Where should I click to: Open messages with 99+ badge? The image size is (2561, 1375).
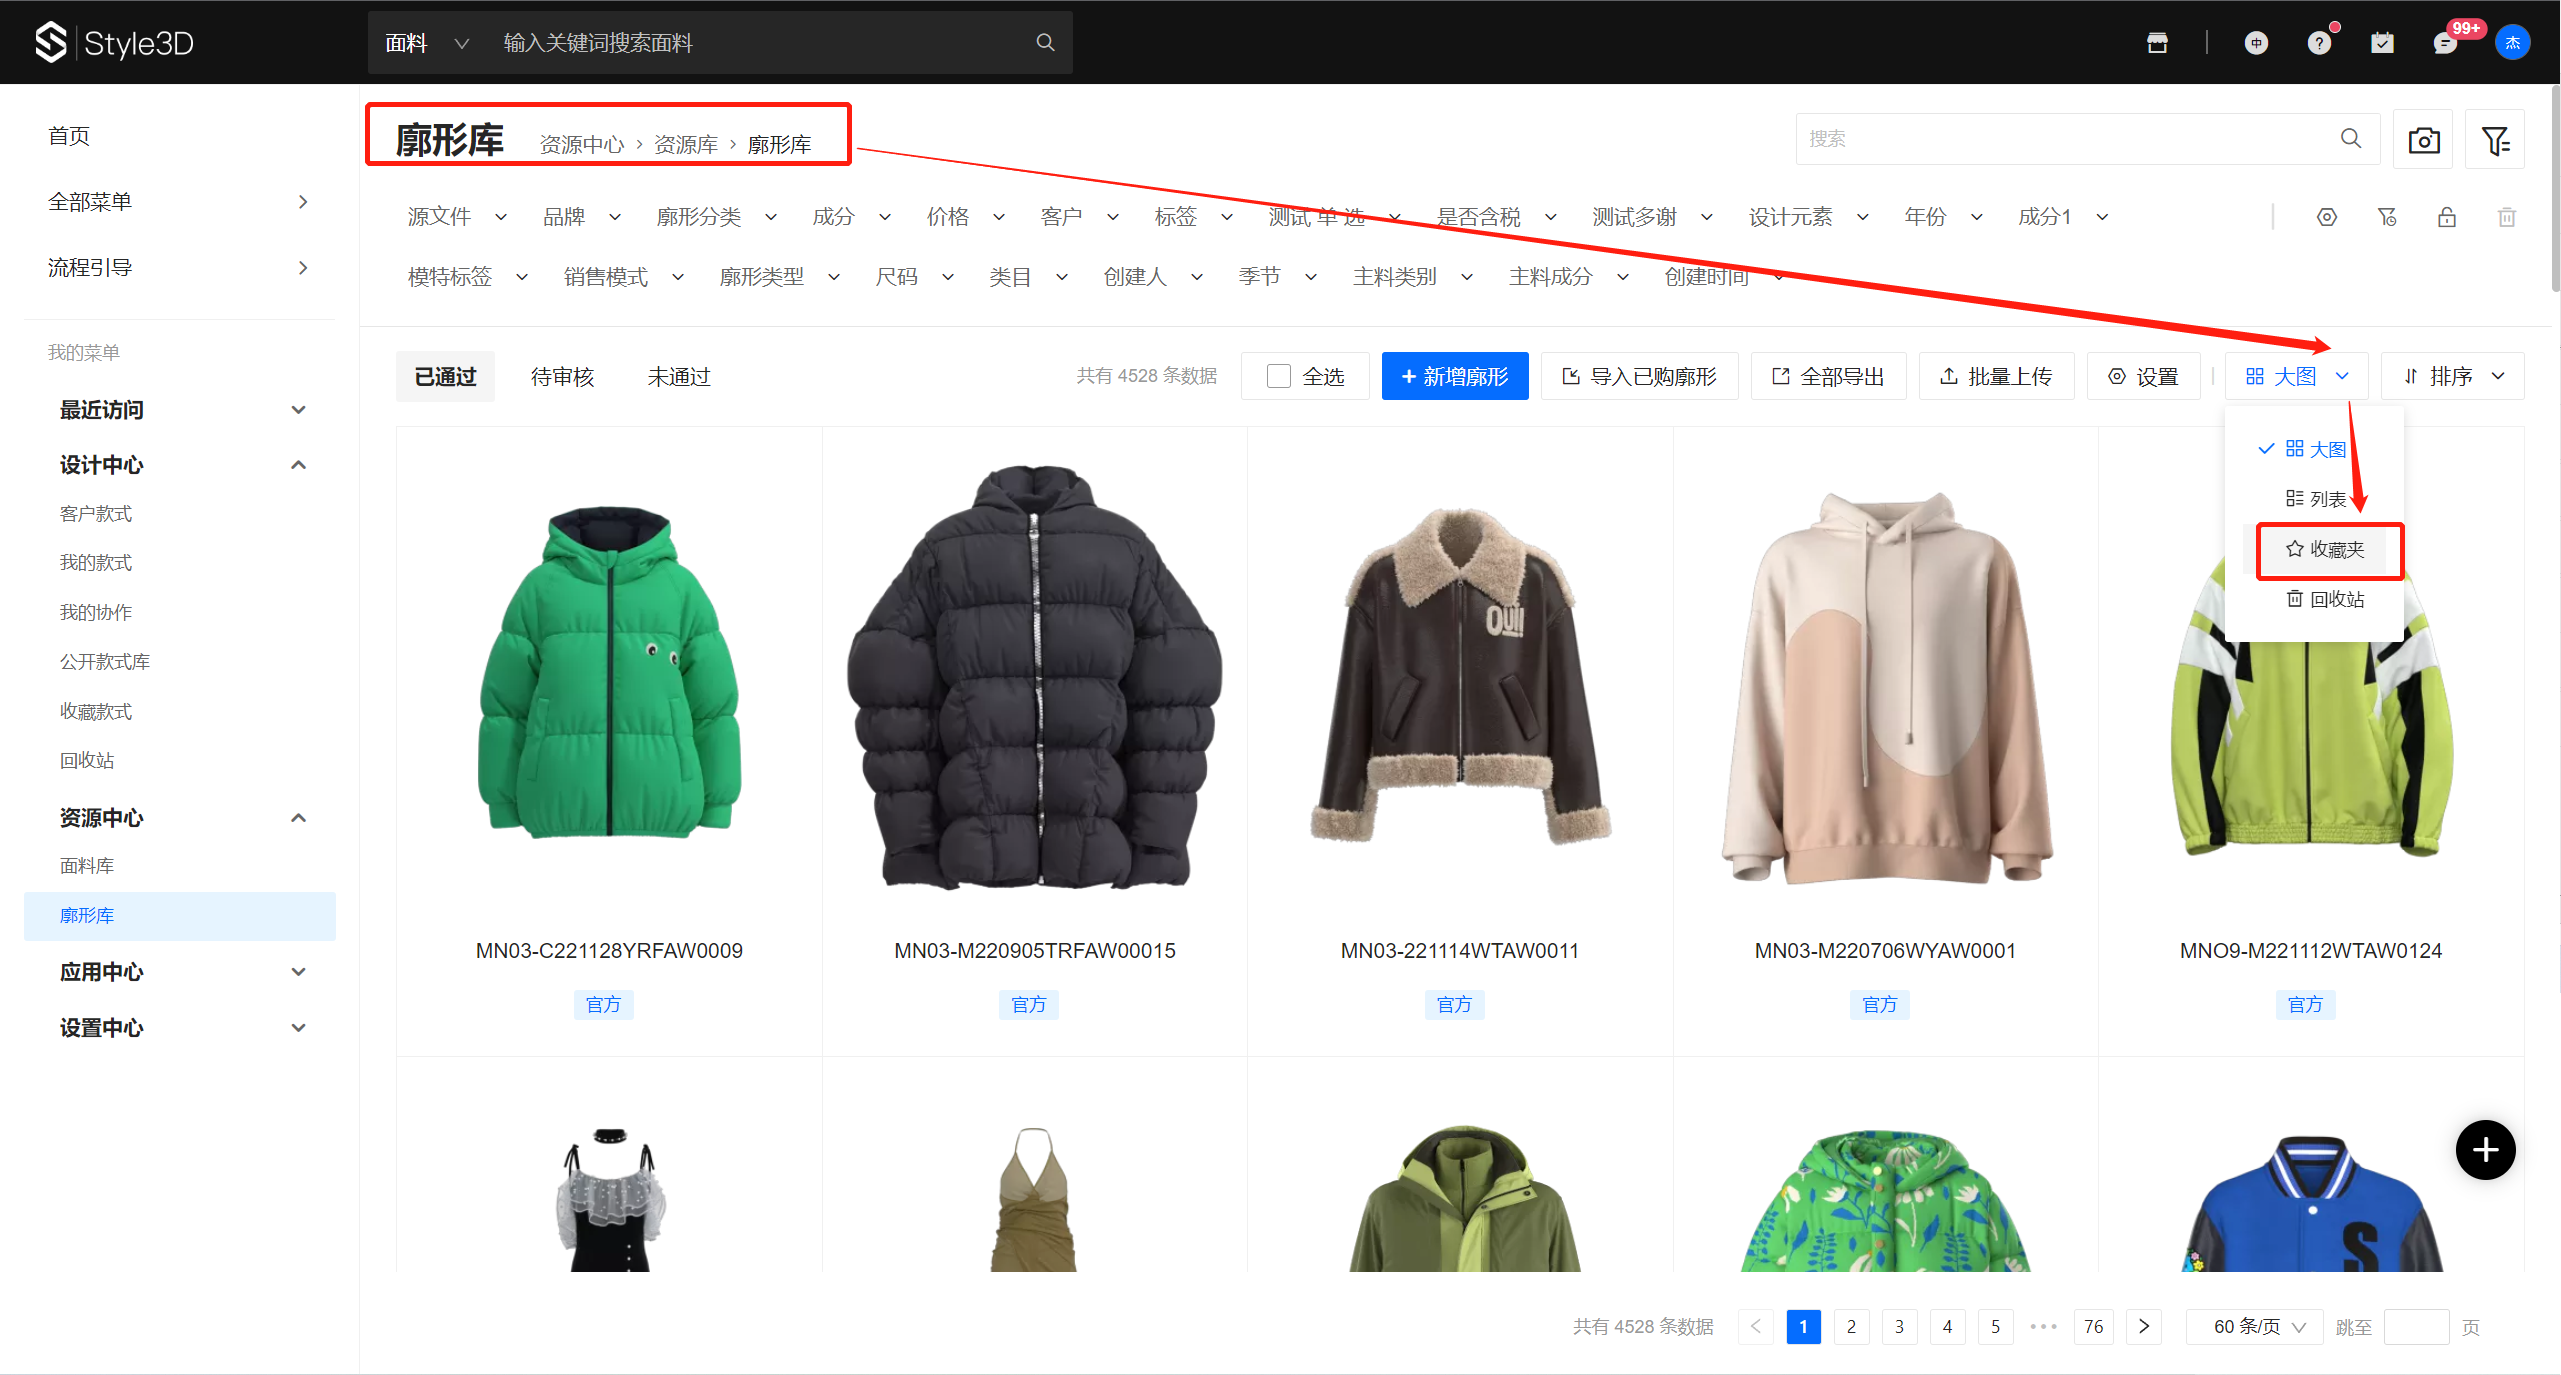click(2445, 42)
